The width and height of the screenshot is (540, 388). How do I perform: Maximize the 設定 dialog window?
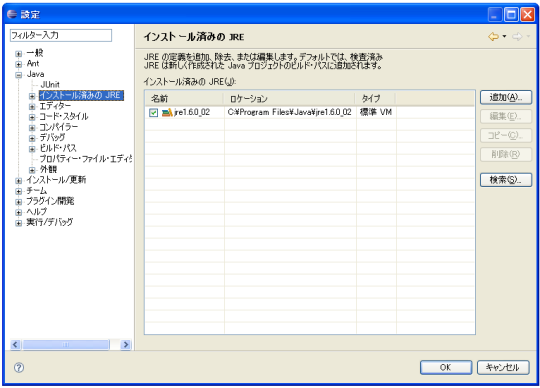point(511,15)
